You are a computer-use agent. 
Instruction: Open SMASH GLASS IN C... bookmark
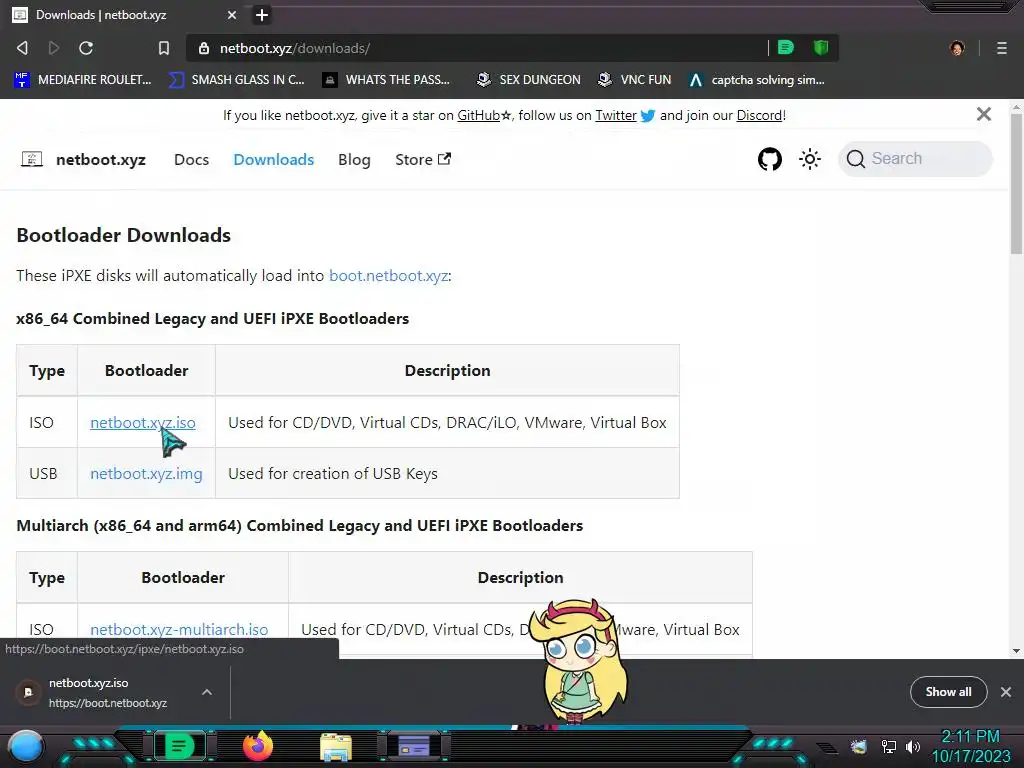tap(236, 80)
